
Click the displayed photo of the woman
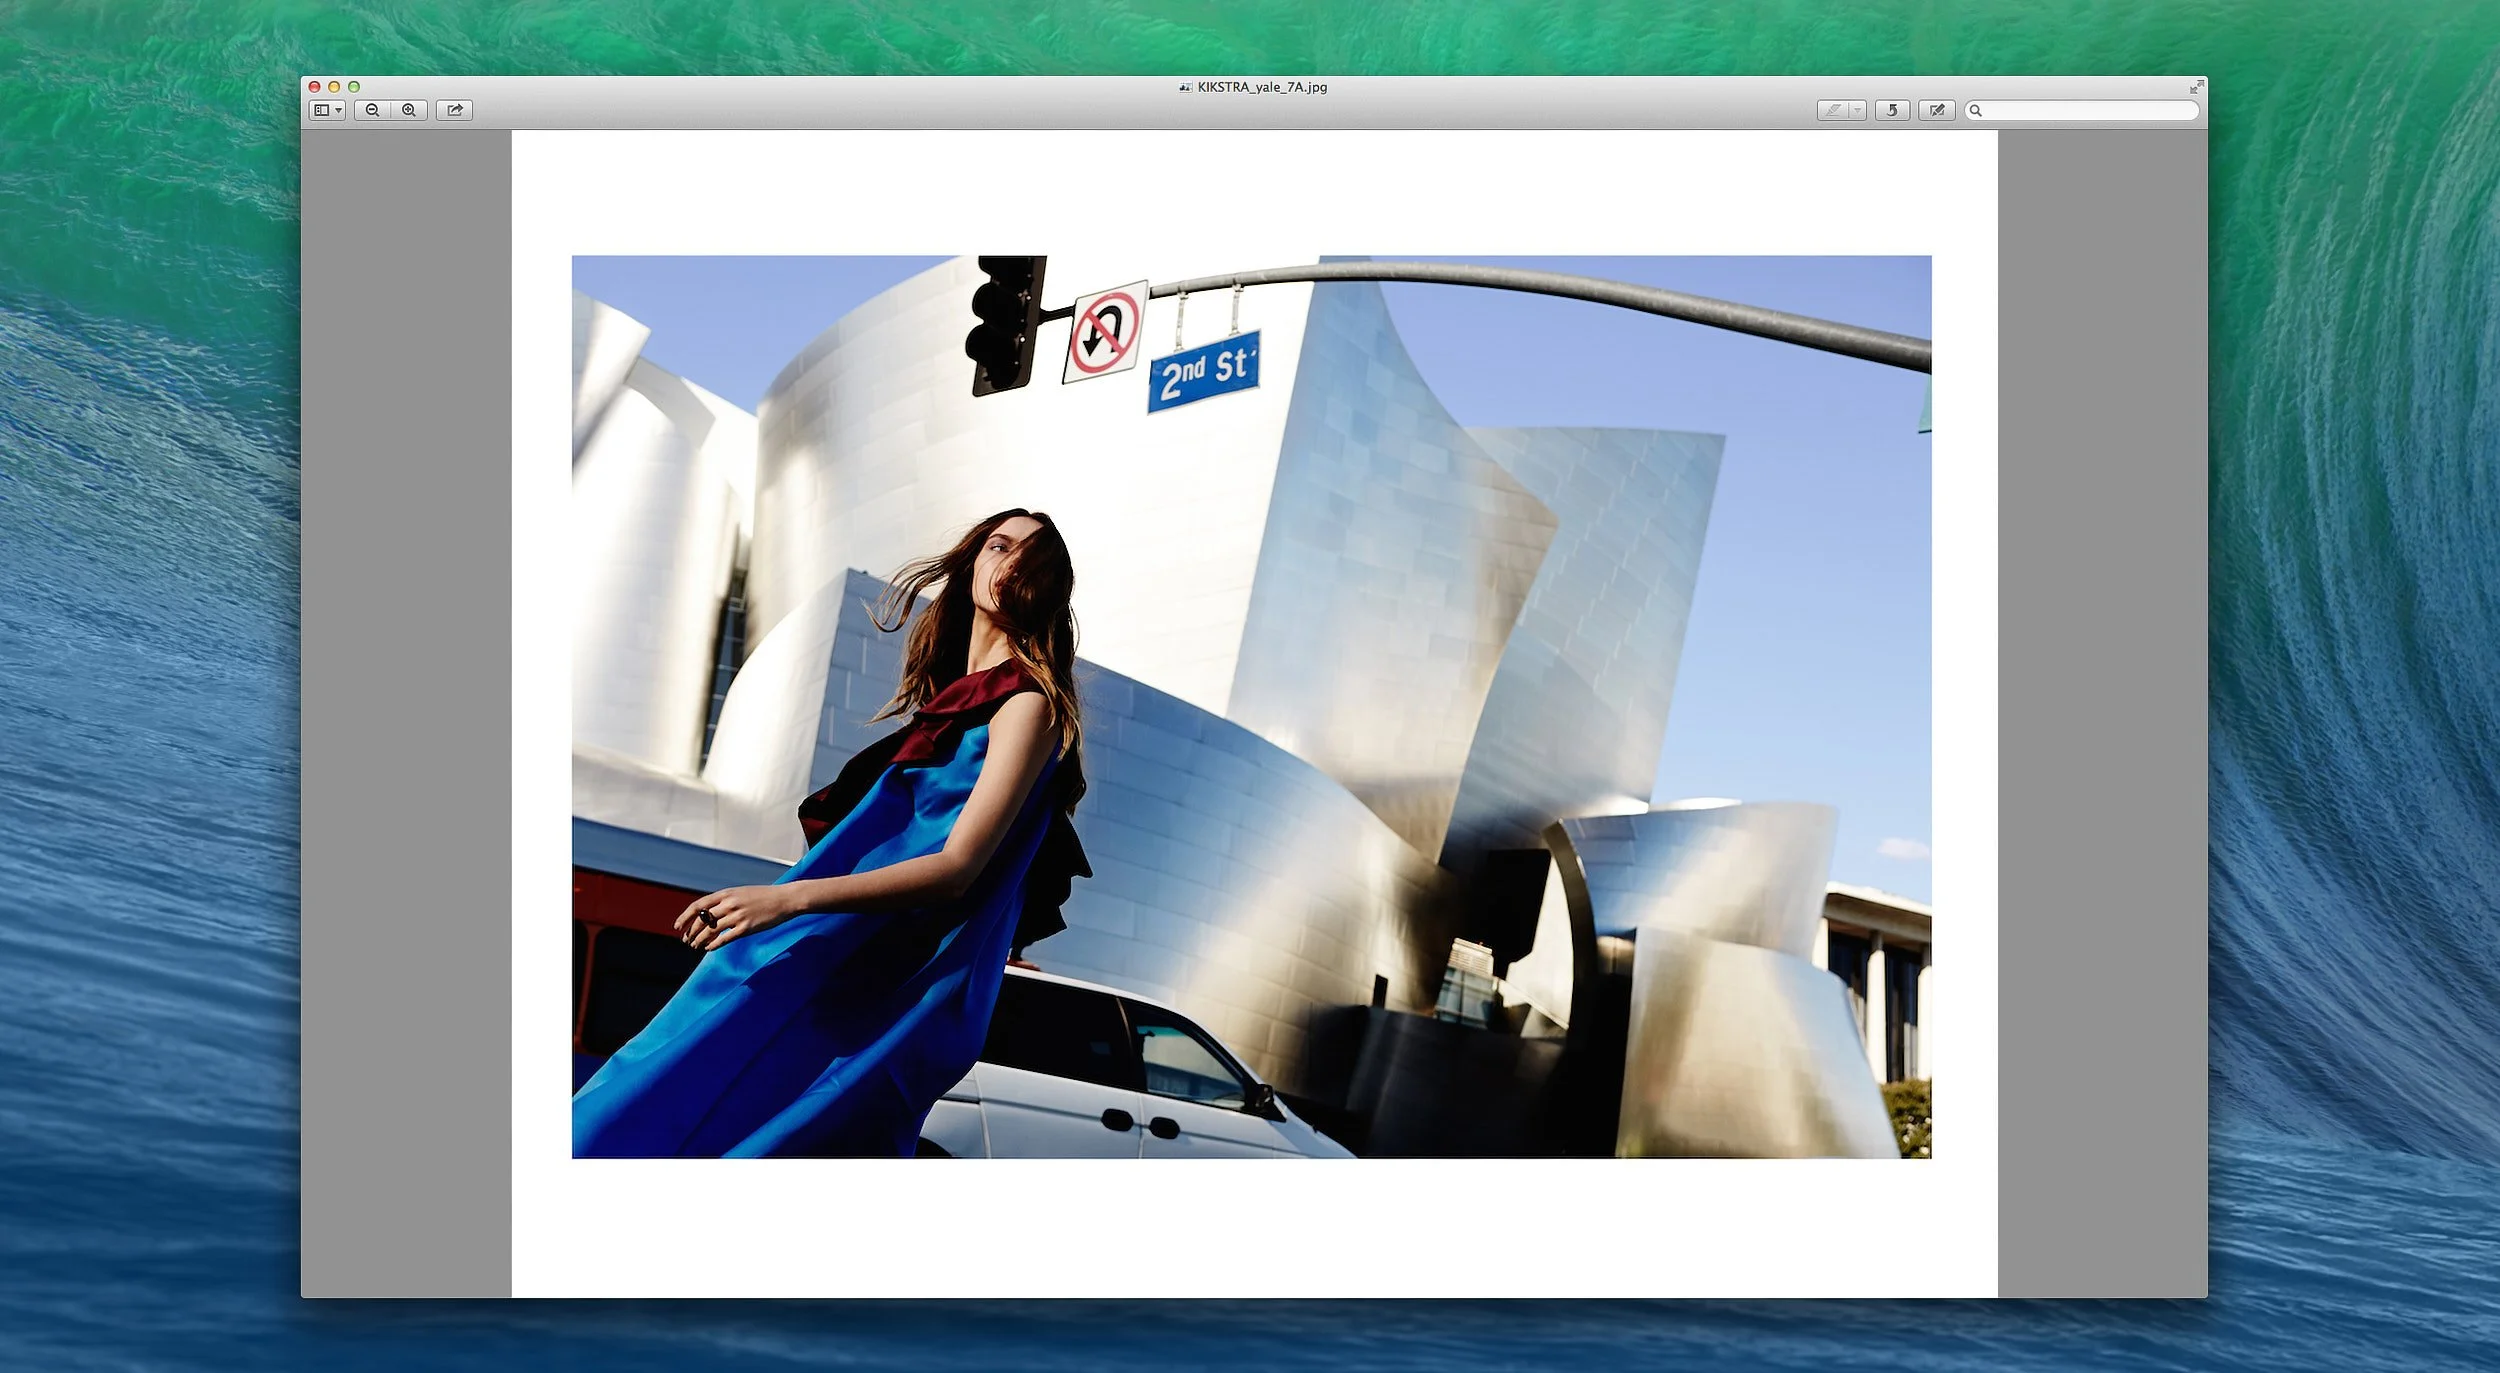1251,707
